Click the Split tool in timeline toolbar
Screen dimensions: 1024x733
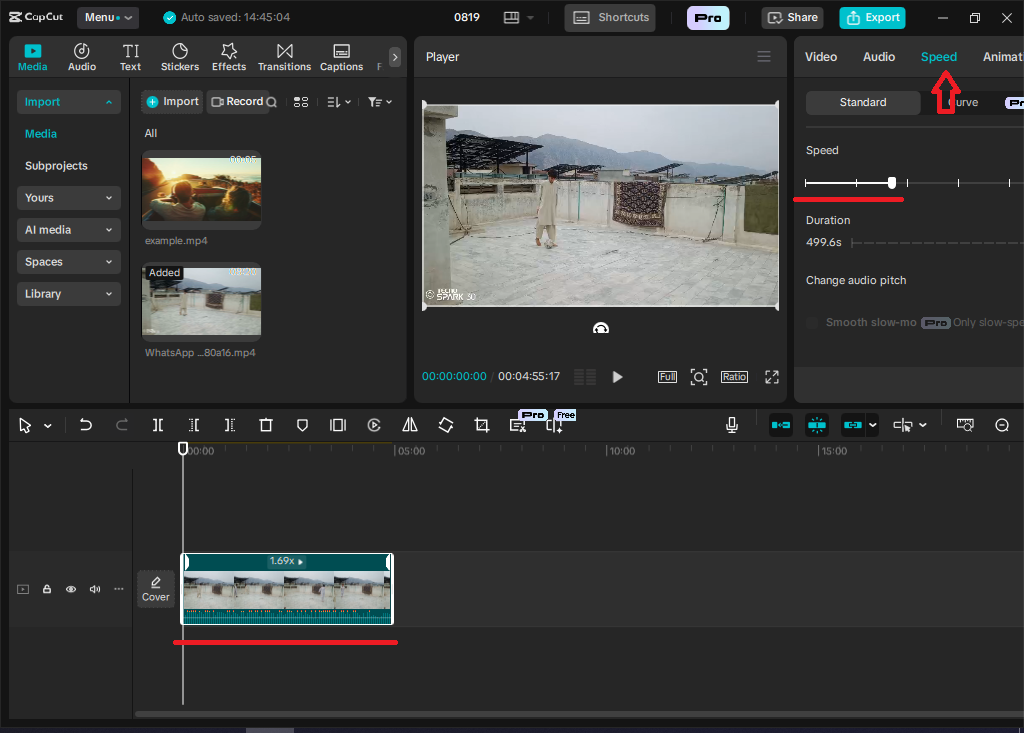[x=158, y=425]
